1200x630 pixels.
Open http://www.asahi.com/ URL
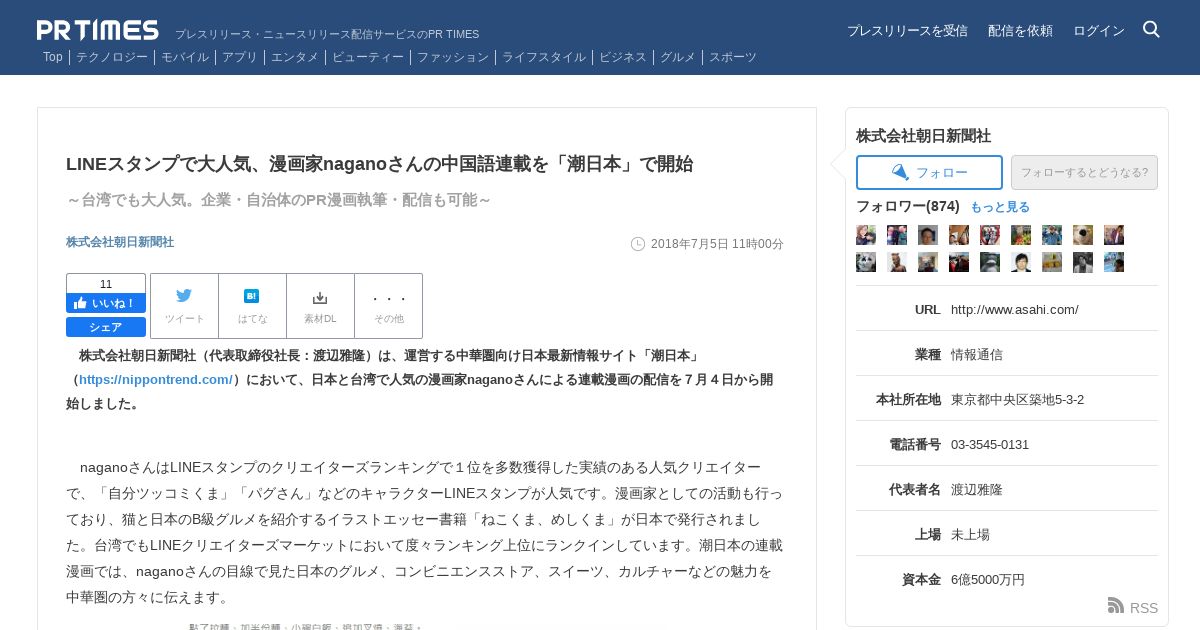pyautogui.click(x=1015, y=309)
